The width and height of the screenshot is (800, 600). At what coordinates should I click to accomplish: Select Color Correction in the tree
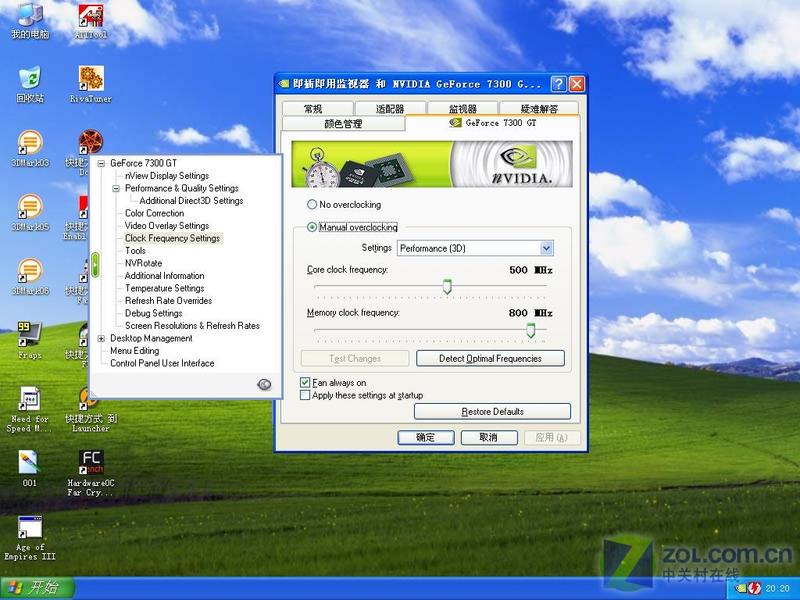[154, 213]
